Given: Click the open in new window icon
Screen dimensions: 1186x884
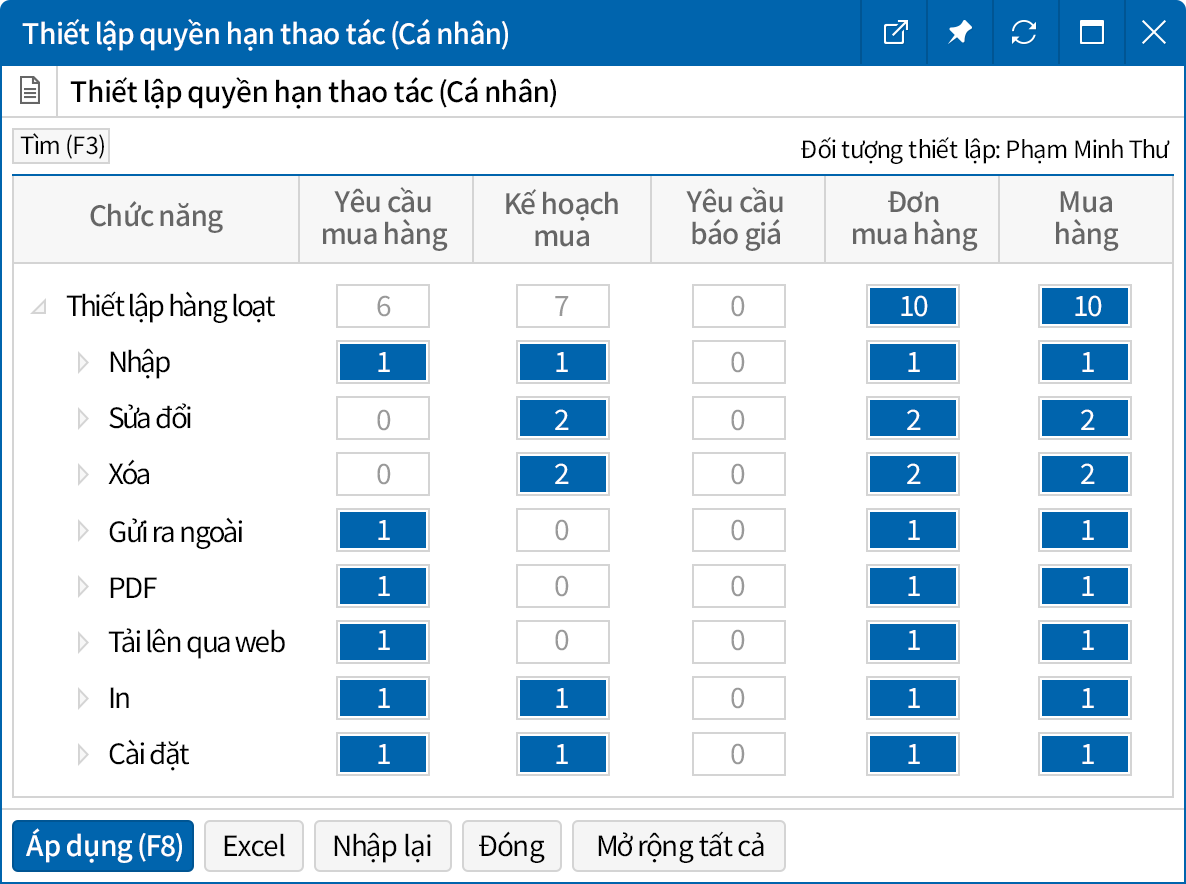Looking at the screenshot, I should click(895, 33).
